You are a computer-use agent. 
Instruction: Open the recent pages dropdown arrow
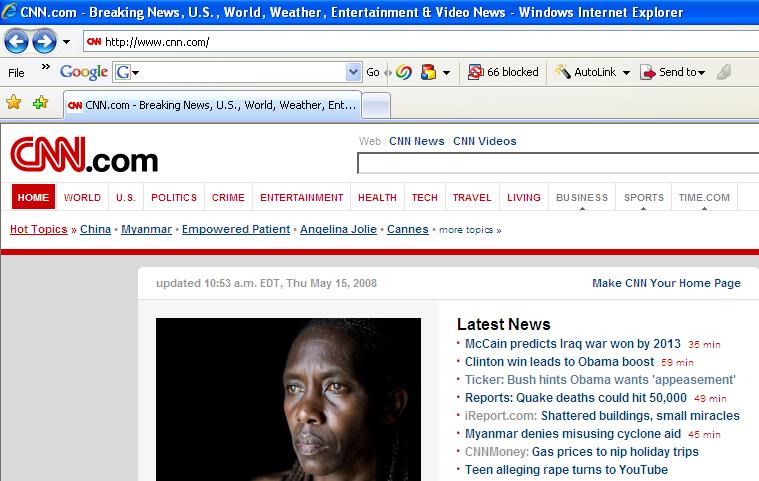66,42
